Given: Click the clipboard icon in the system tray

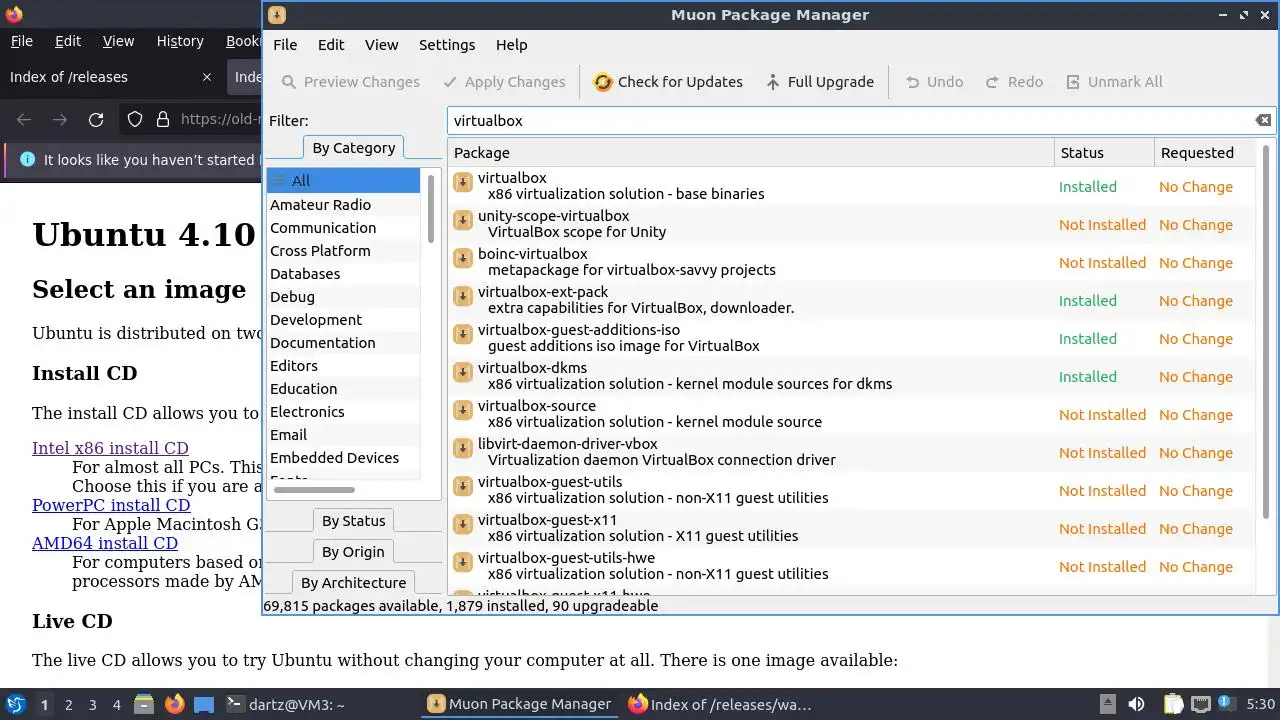Looking at the screenshot, I should [x=1173, y=704].
